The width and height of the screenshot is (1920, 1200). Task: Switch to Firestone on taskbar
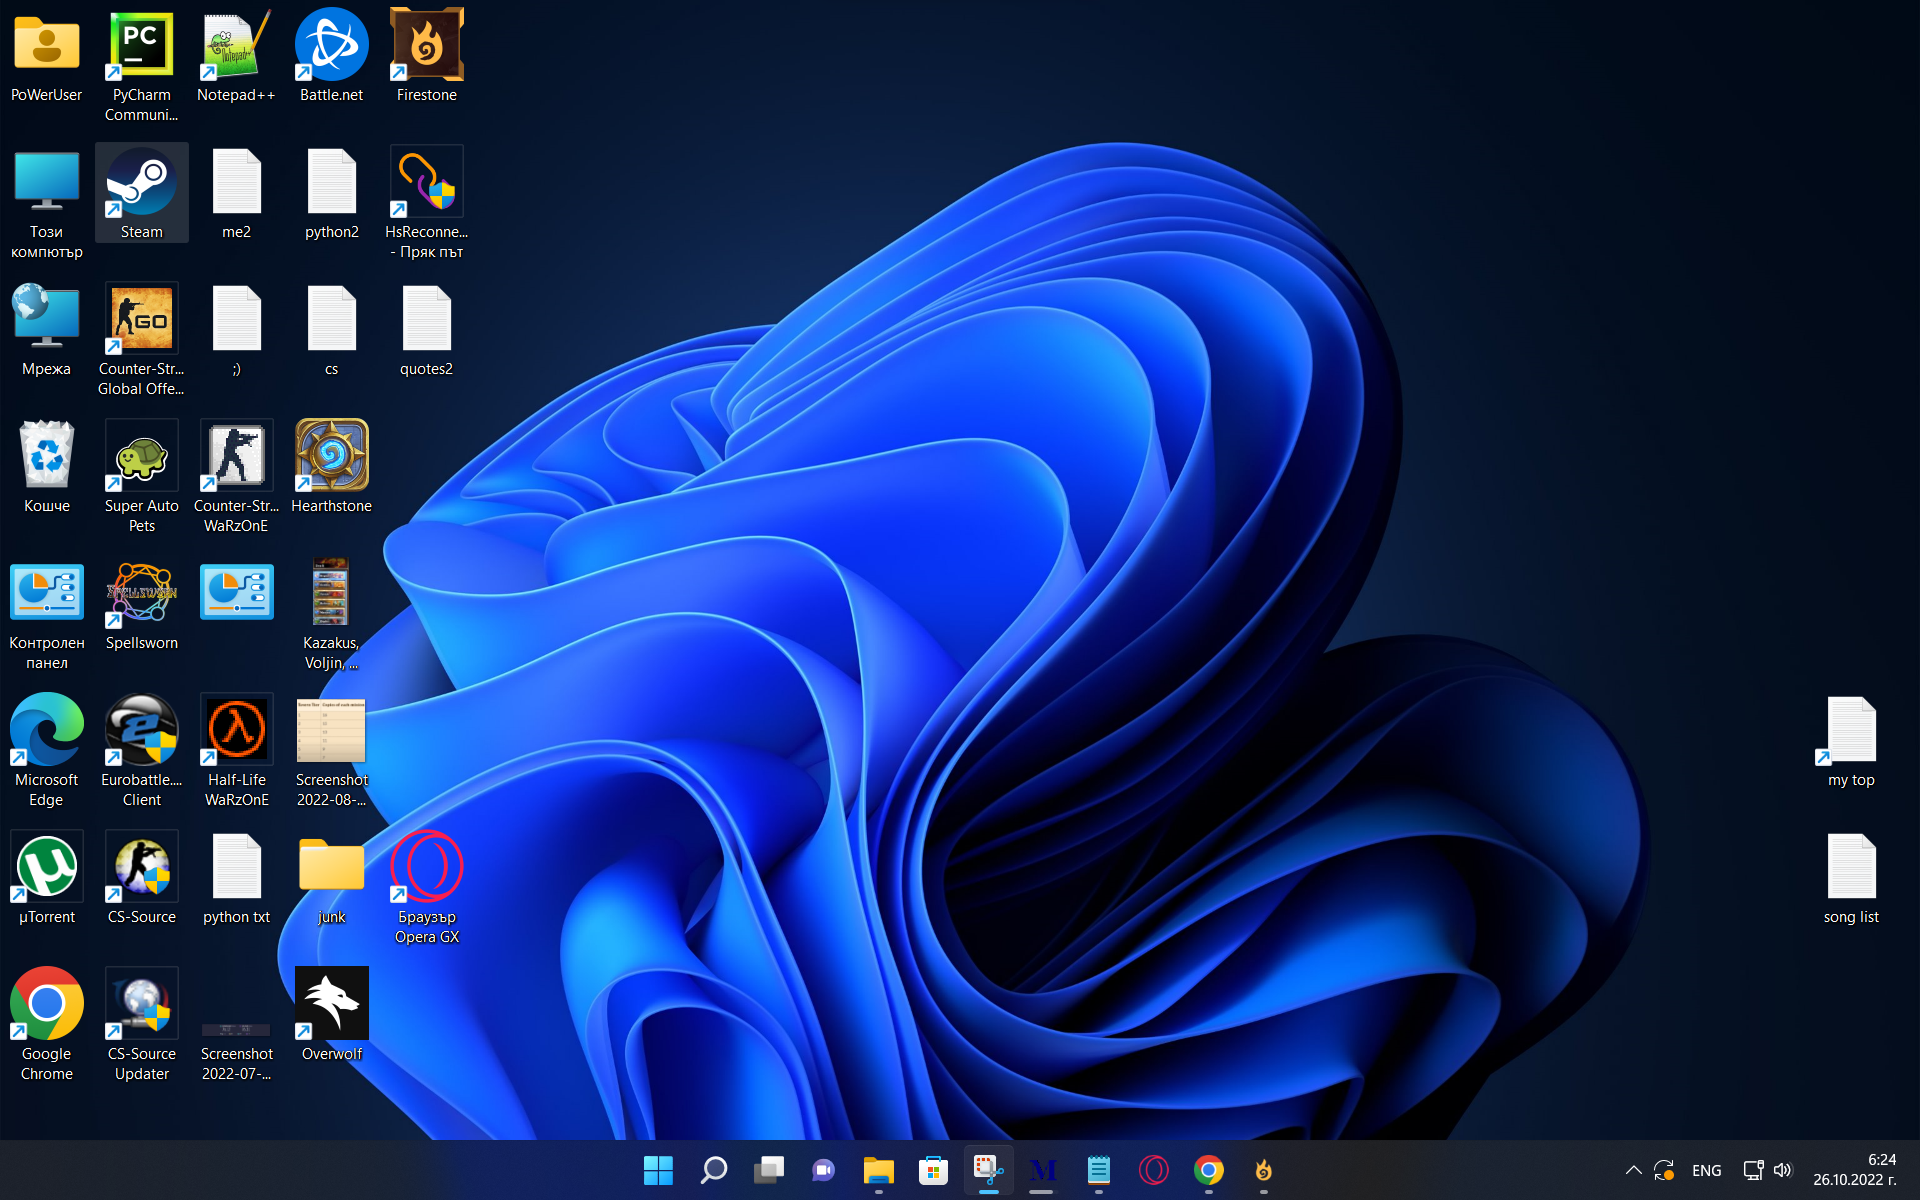1263,1170
